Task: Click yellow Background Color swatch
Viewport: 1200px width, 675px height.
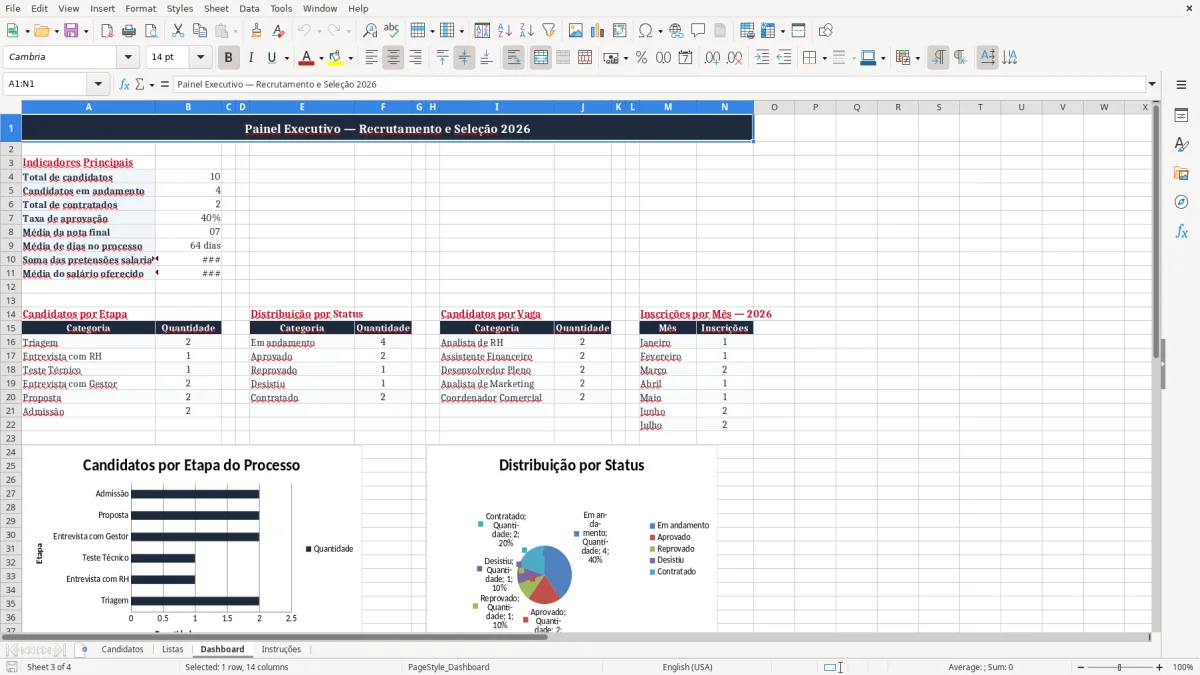Action: click(x=336, y=58)
